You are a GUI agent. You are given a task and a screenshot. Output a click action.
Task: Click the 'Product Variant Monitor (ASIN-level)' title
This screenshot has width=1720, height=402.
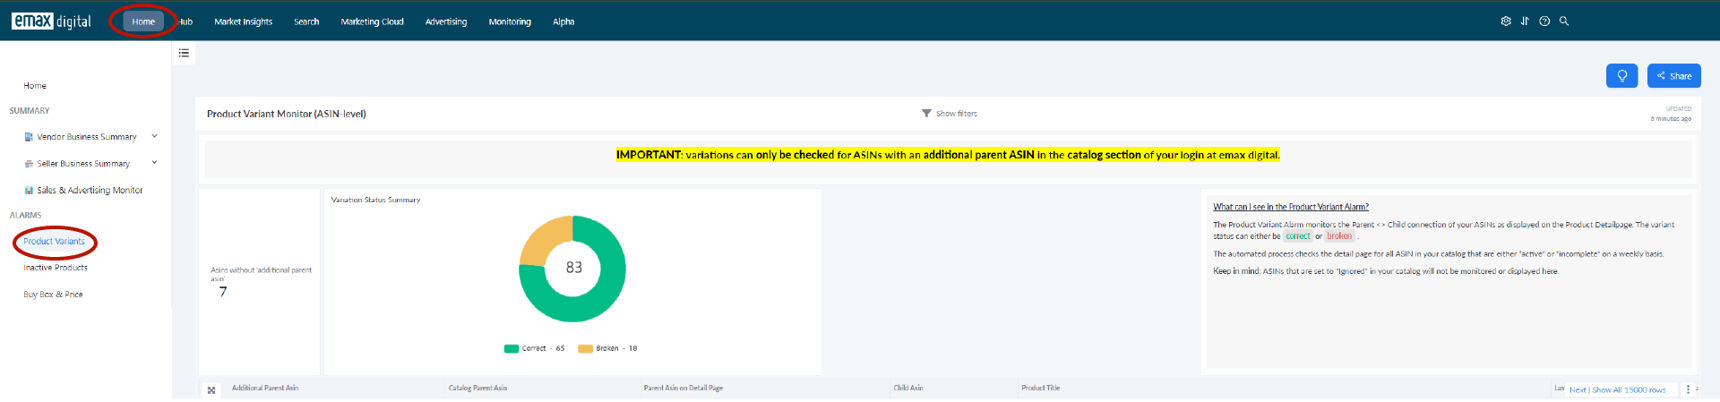(x=286, y=114)
